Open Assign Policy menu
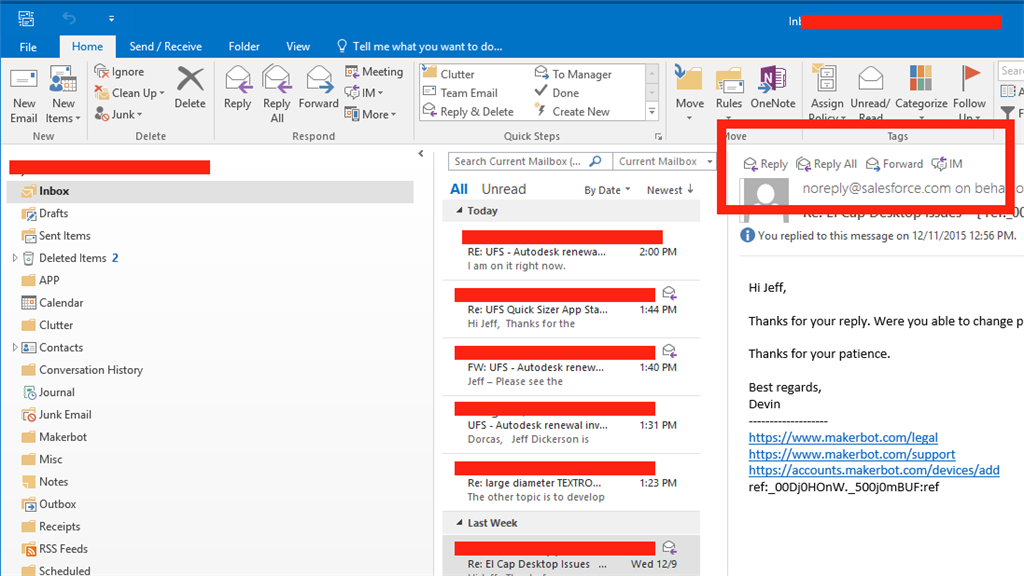The image size is (1024, 576). pyautogui.click(x=827, y=93)
